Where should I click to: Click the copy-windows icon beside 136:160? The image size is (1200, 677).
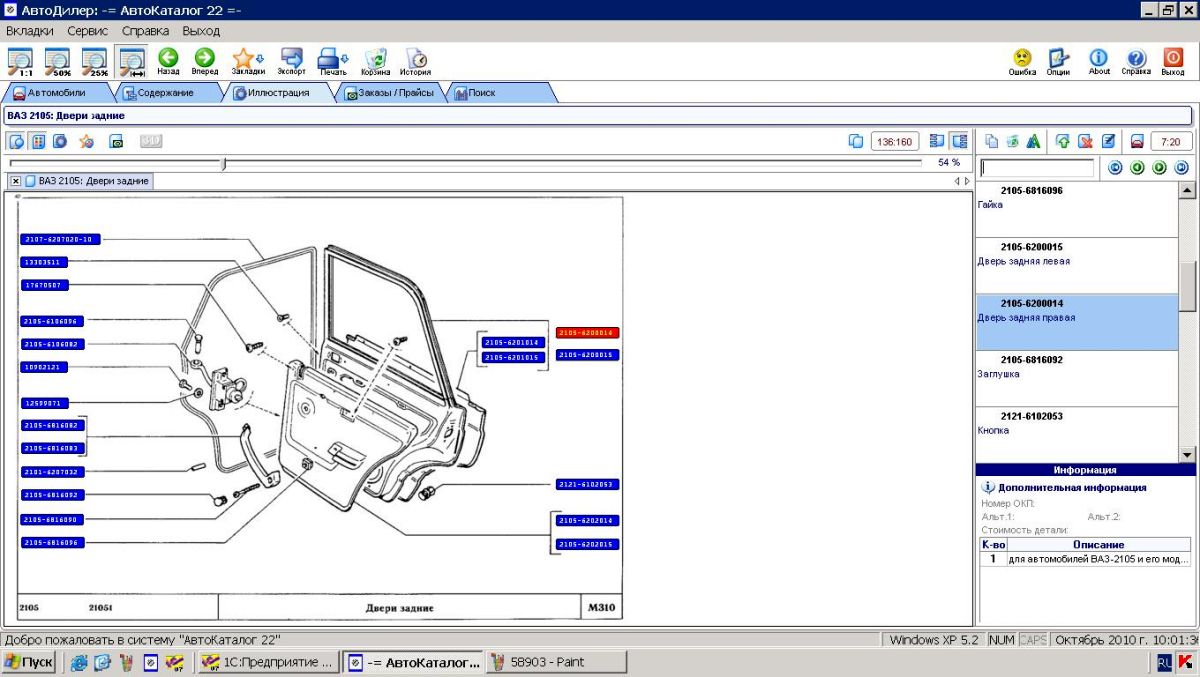pyautogui.click(x=855, y=141)
